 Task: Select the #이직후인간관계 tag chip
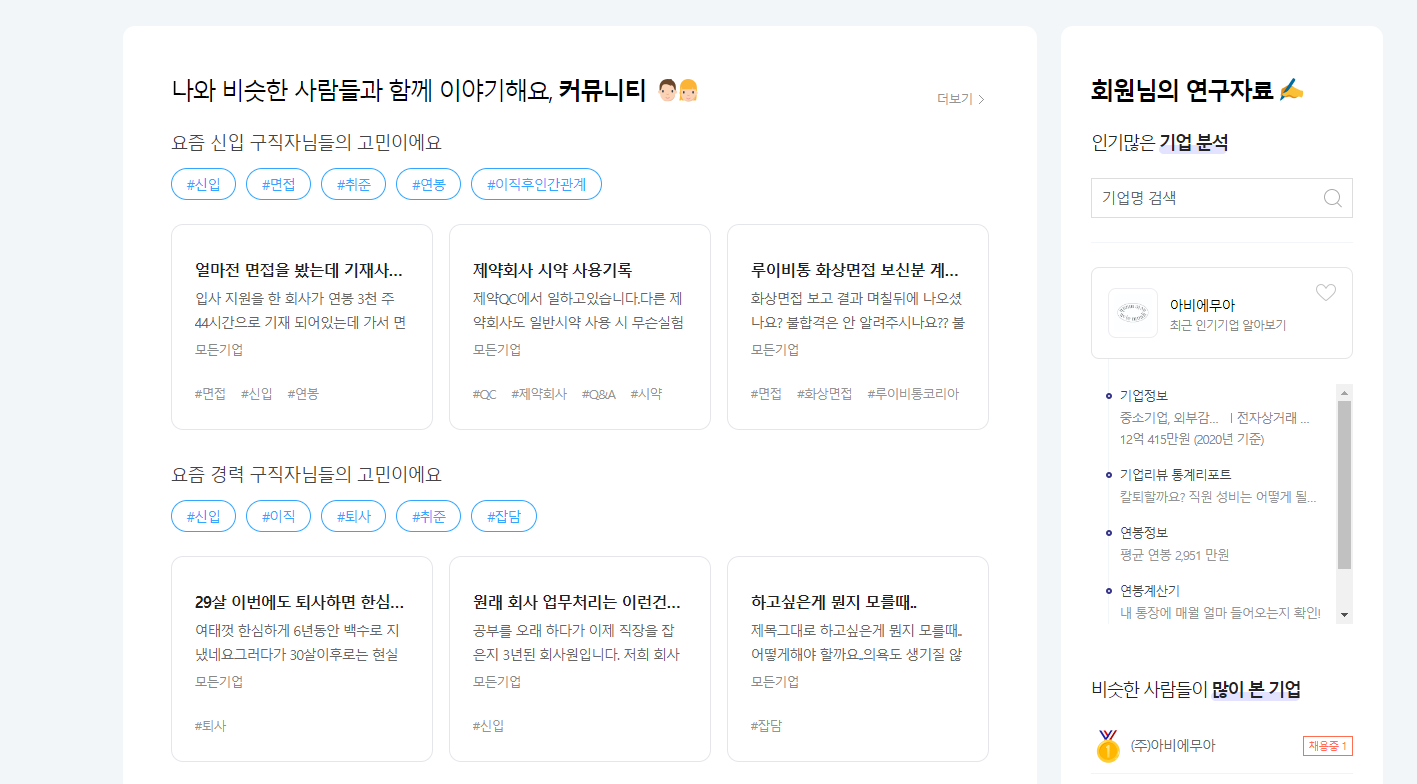pyautogui.click(x=536, y=184)
